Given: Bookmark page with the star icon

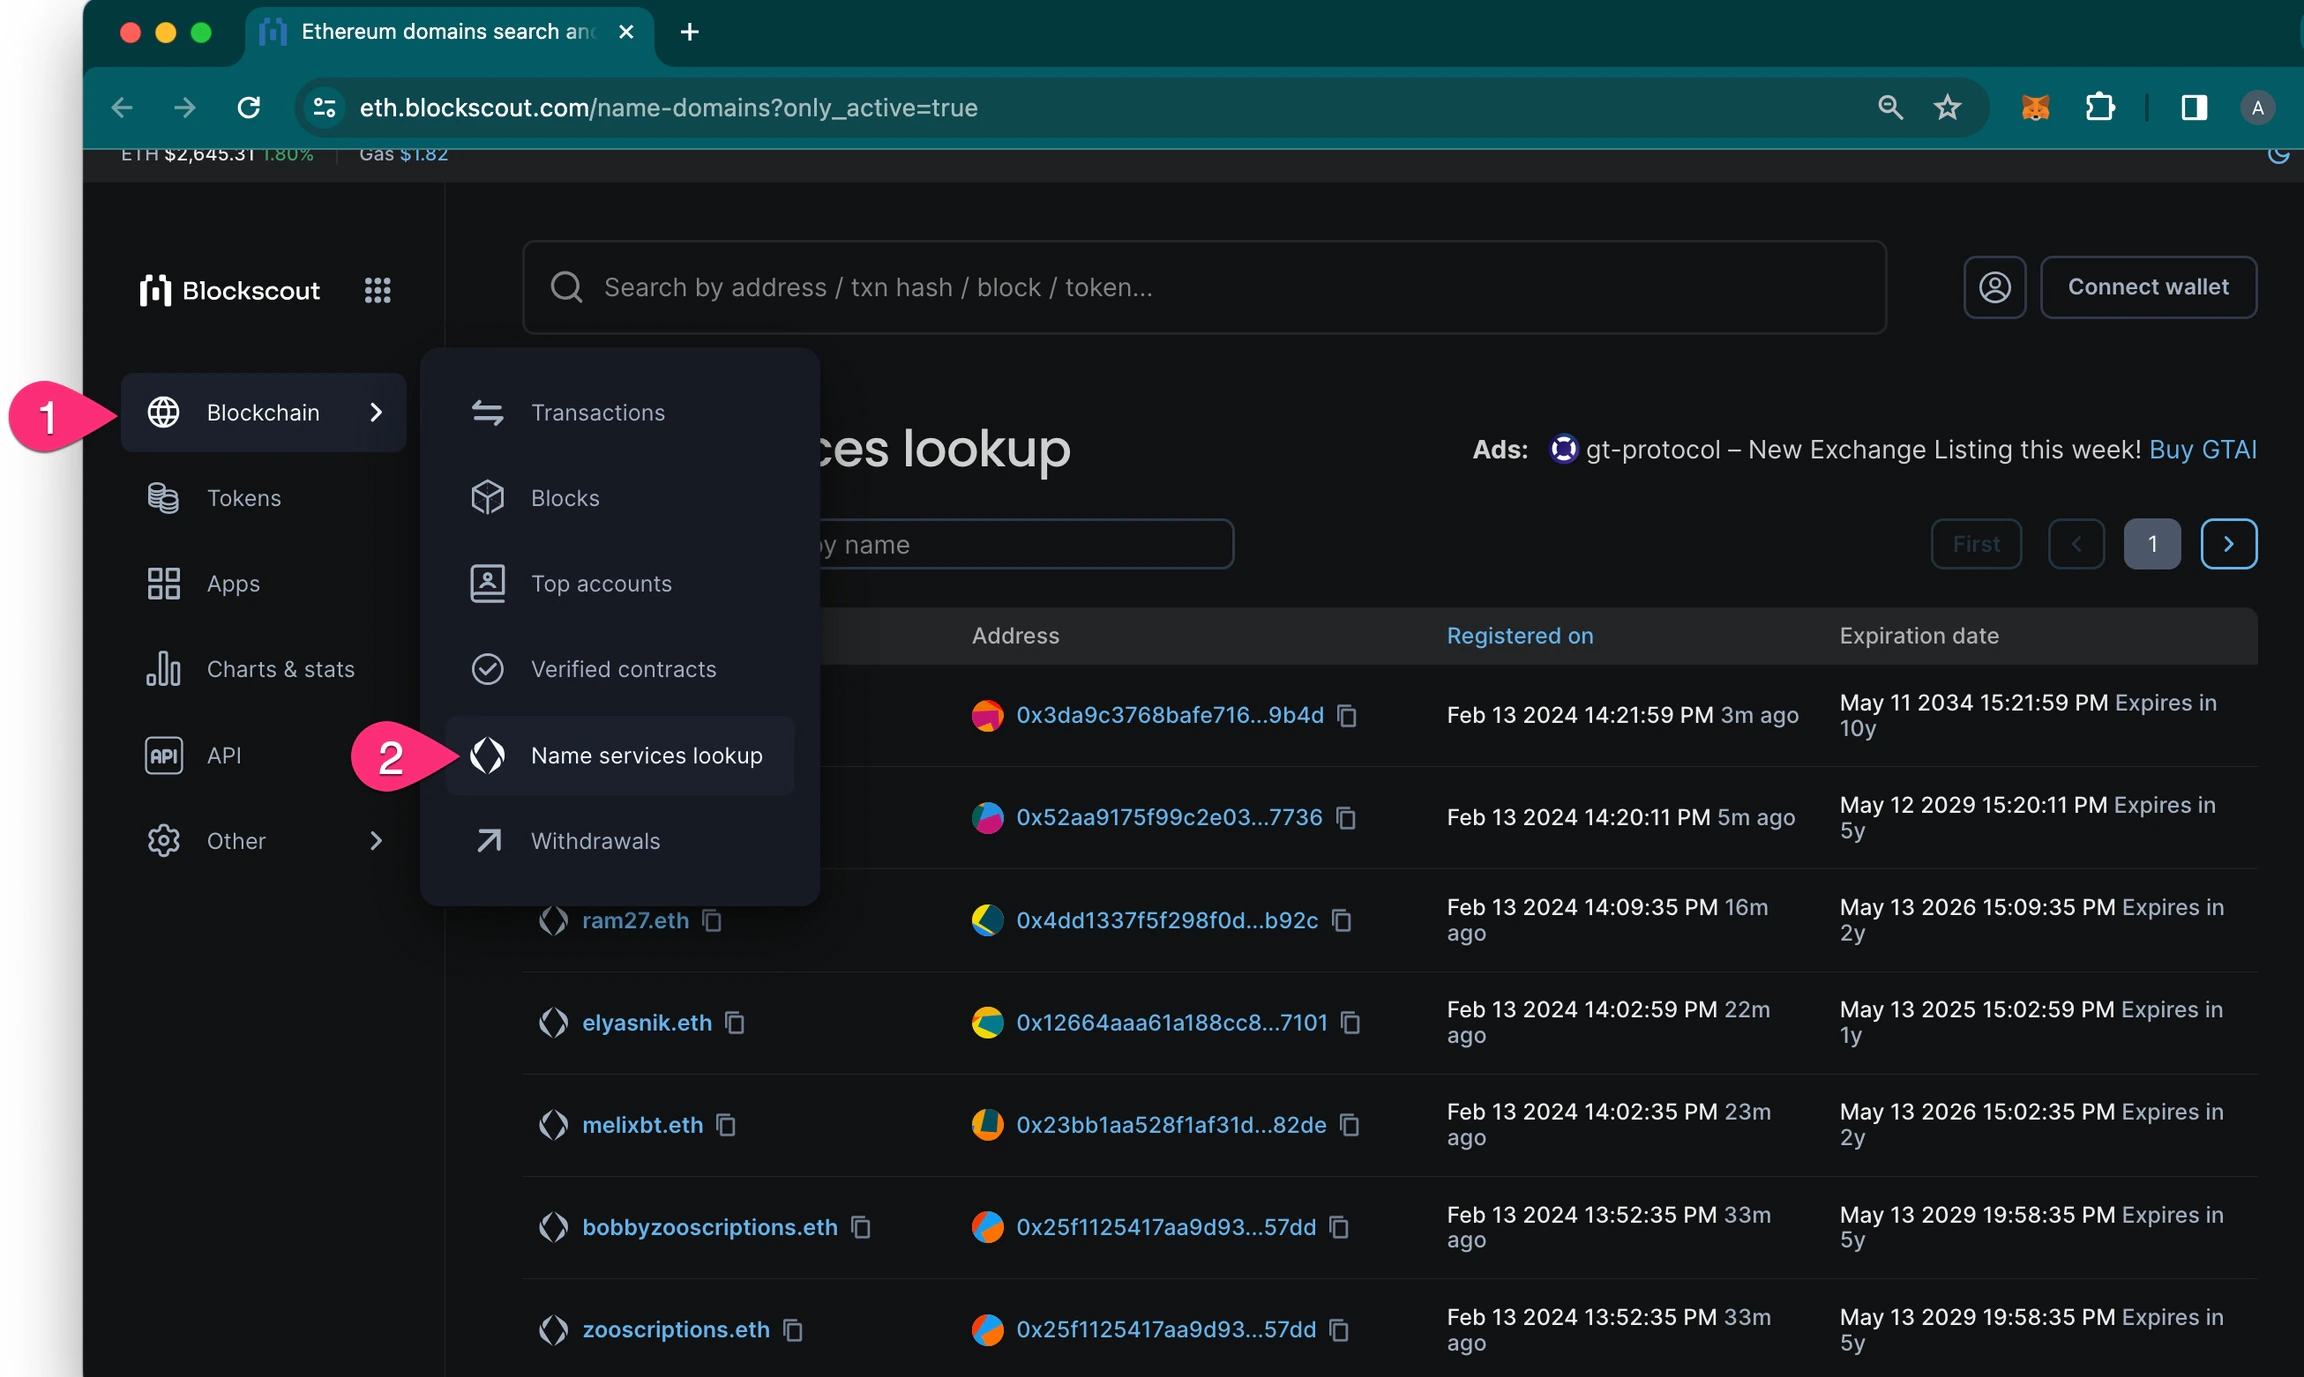Looking at the screenshot, I should [1947, 107].
